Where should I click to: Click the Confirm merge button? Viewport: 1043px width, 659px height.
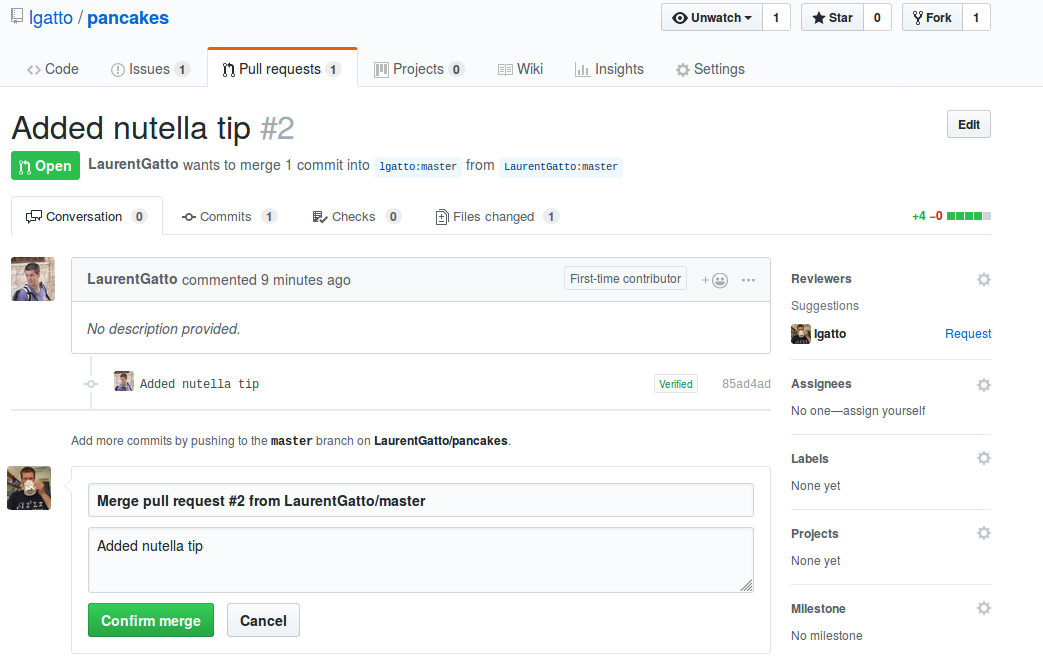click(150, 620)
